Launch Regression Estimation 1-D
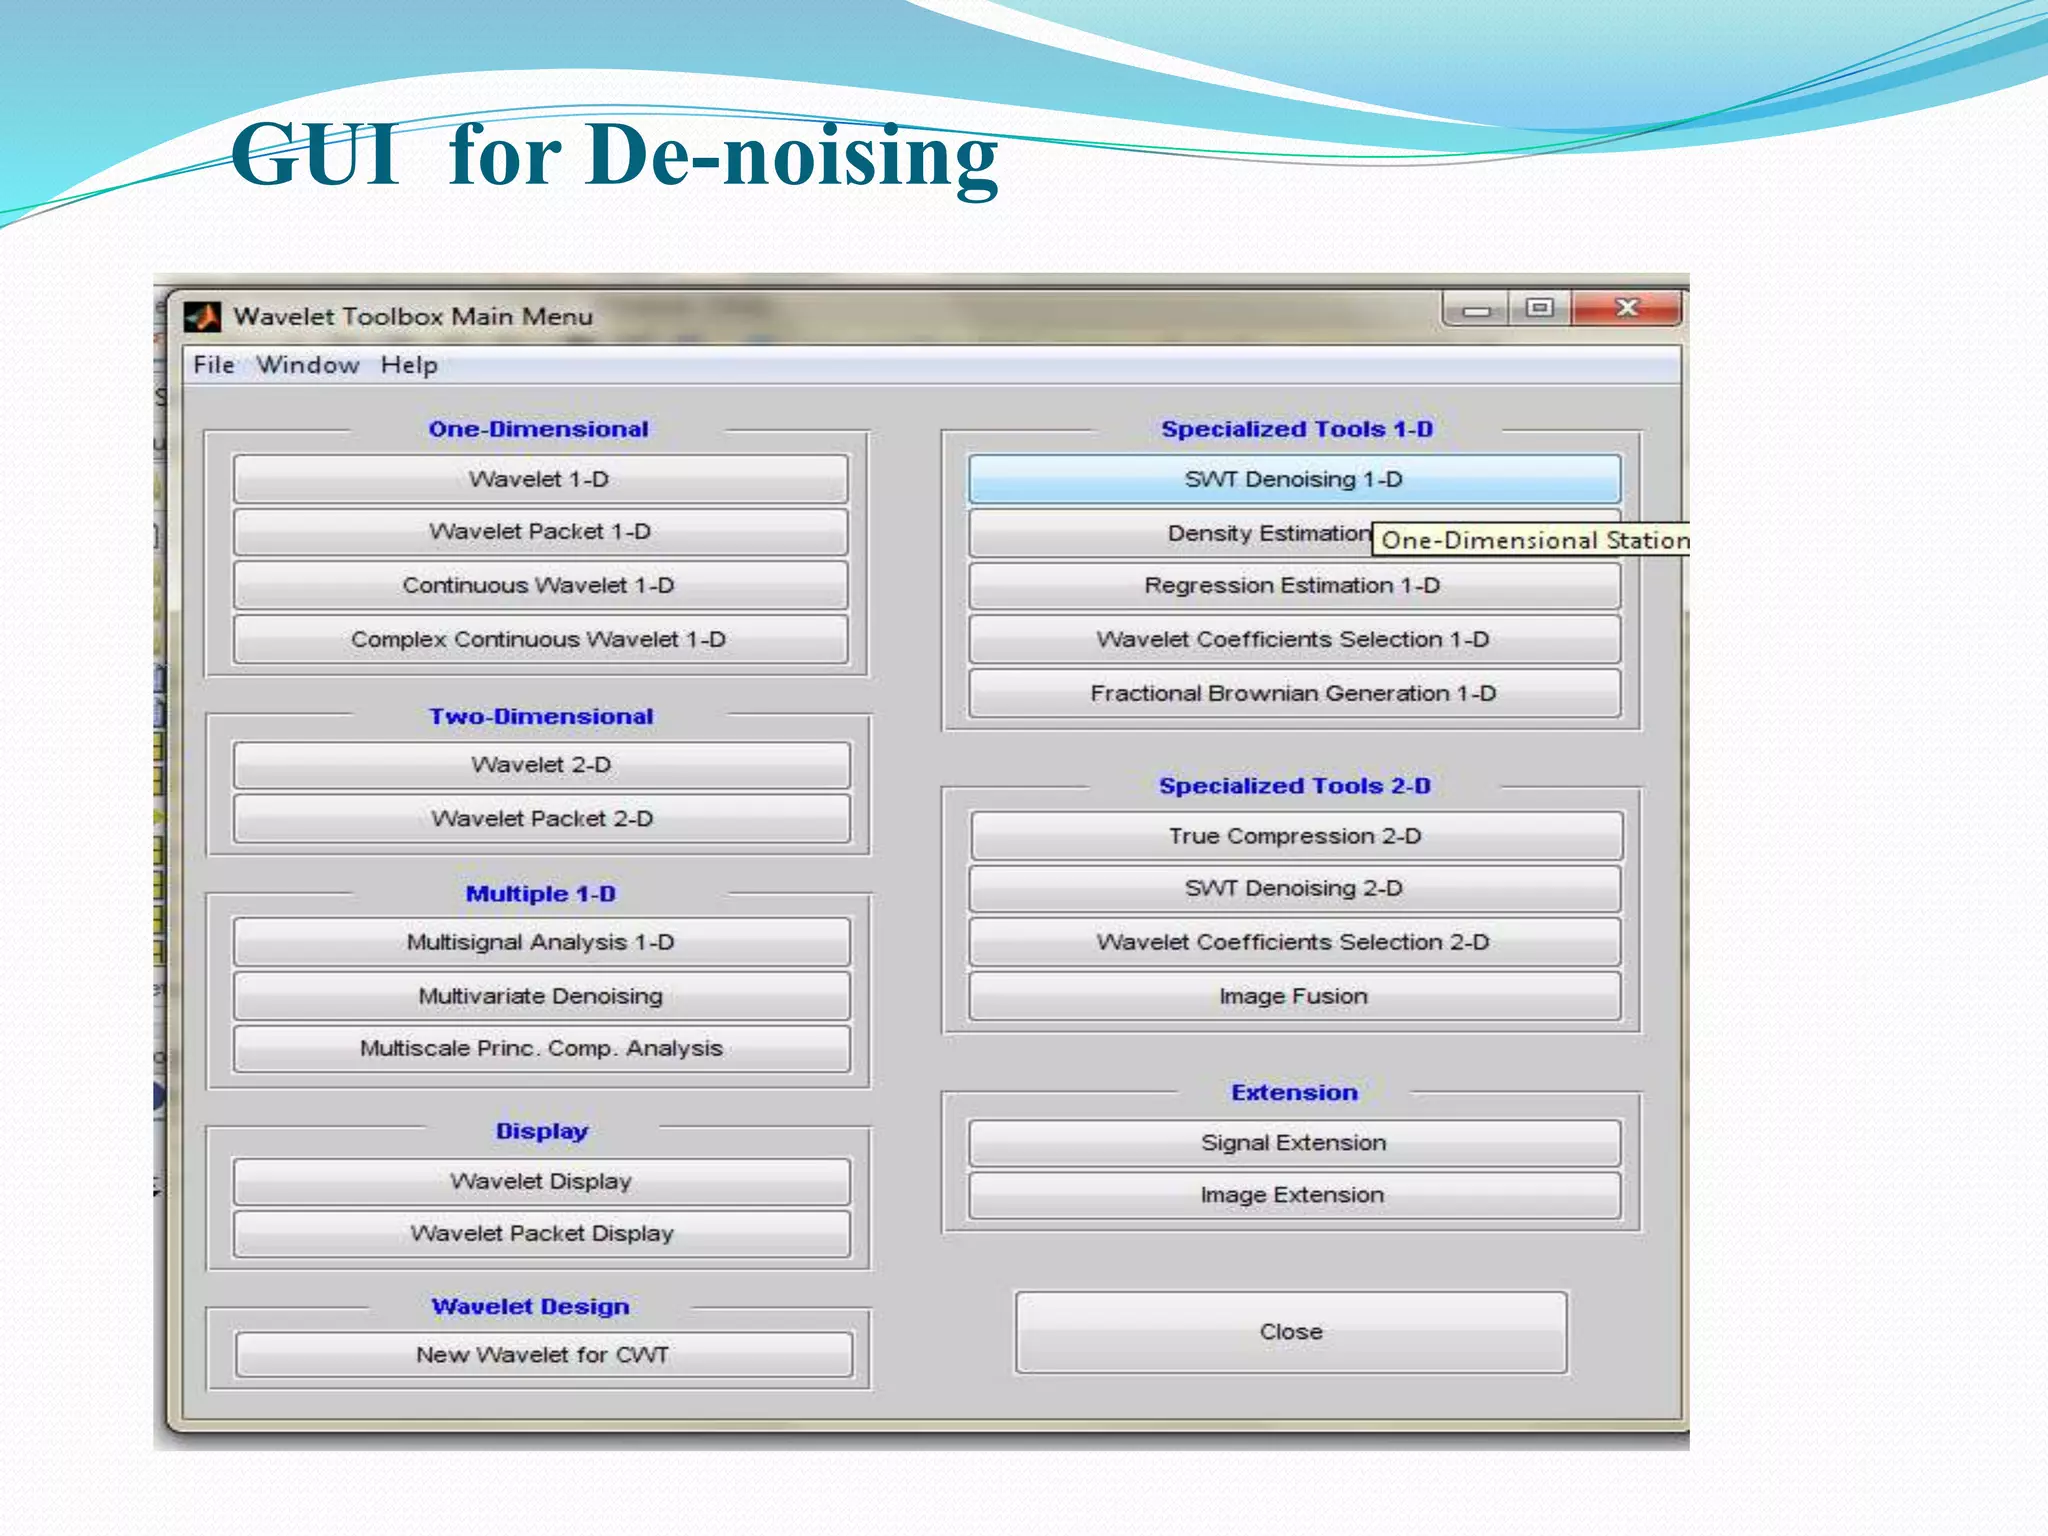 tap(1294, 586)
